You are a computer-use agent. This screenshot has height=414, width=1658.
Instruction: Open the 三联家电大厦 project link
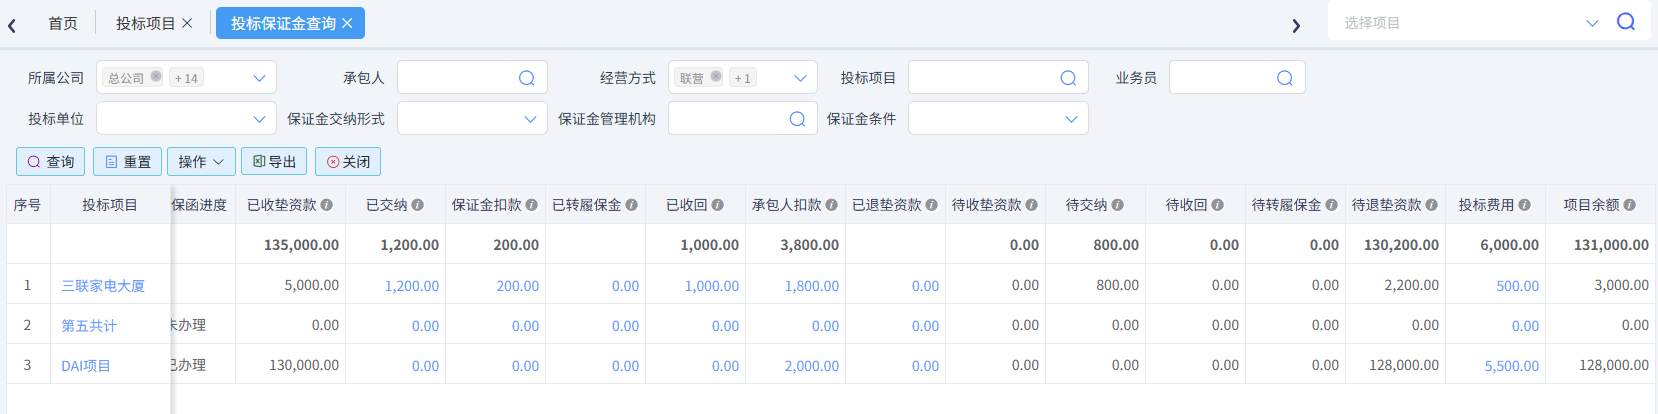103,286
